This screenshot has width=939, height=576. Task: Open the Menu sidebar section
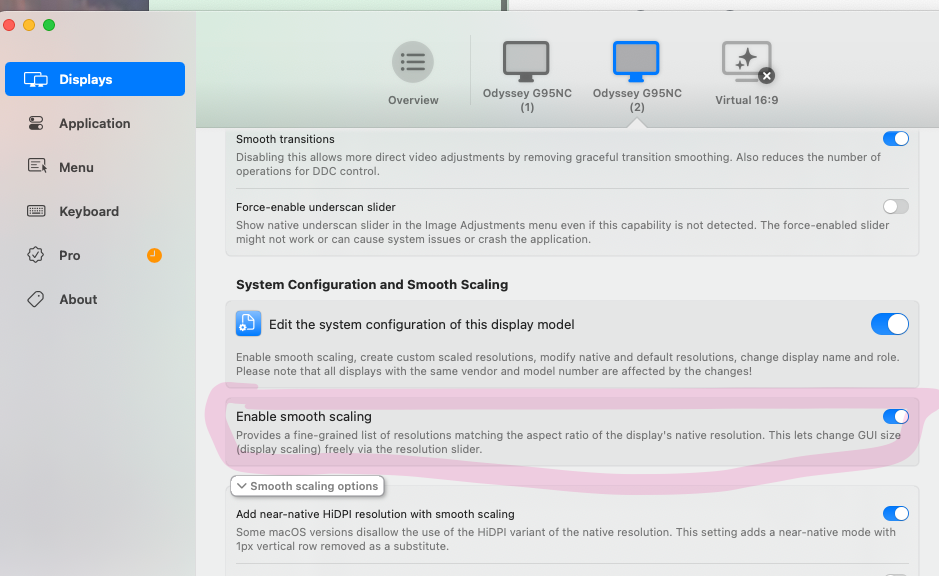(x=95, y=167)
